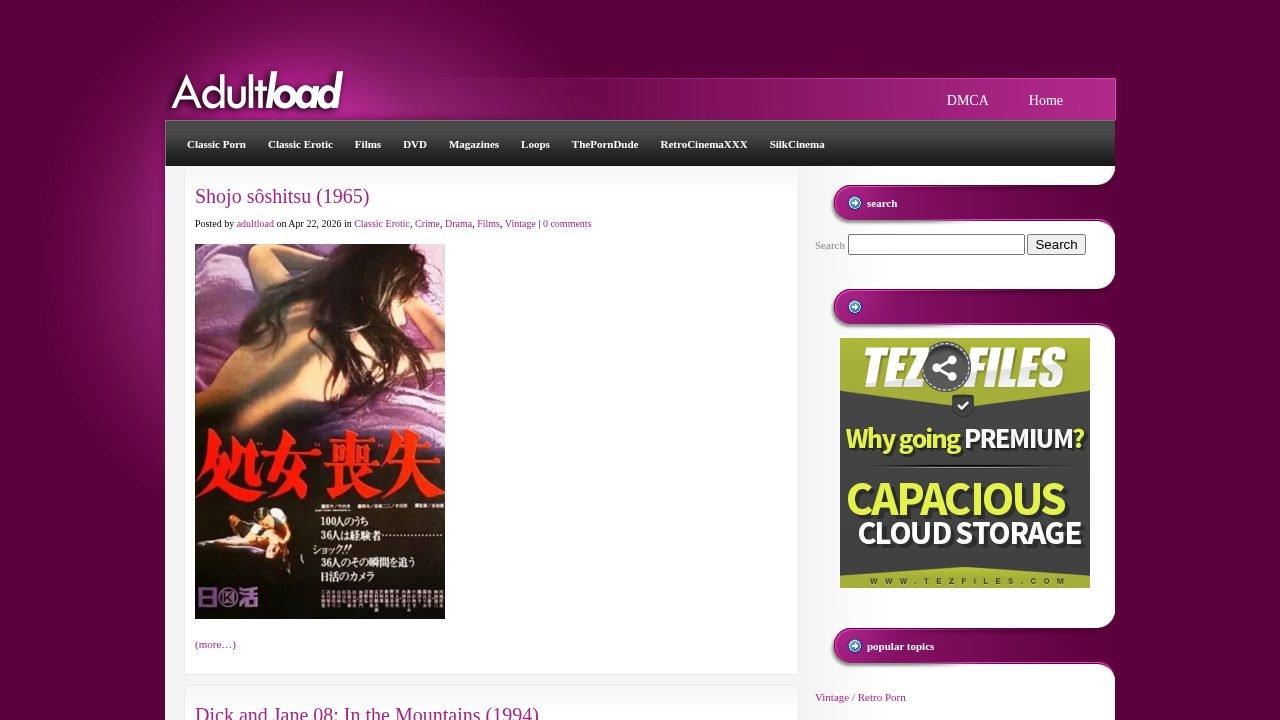Select DVD in the navigation bar
The width and height of the screenshot is (1280, 720).
(415, 144)
